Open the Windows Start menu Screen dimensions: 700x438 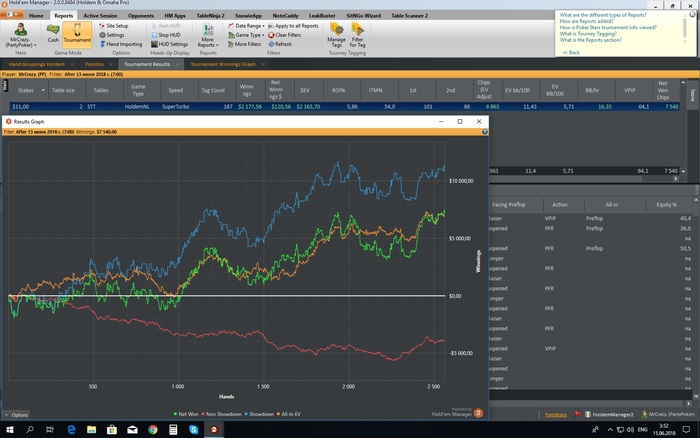(x=9, y=430)
